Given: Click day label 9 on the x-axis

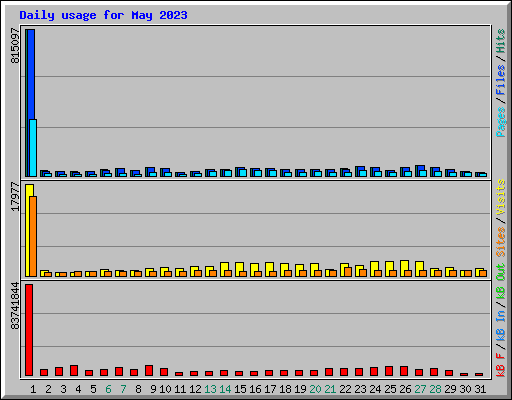Looking at the screenshot, I should point(153,389).
